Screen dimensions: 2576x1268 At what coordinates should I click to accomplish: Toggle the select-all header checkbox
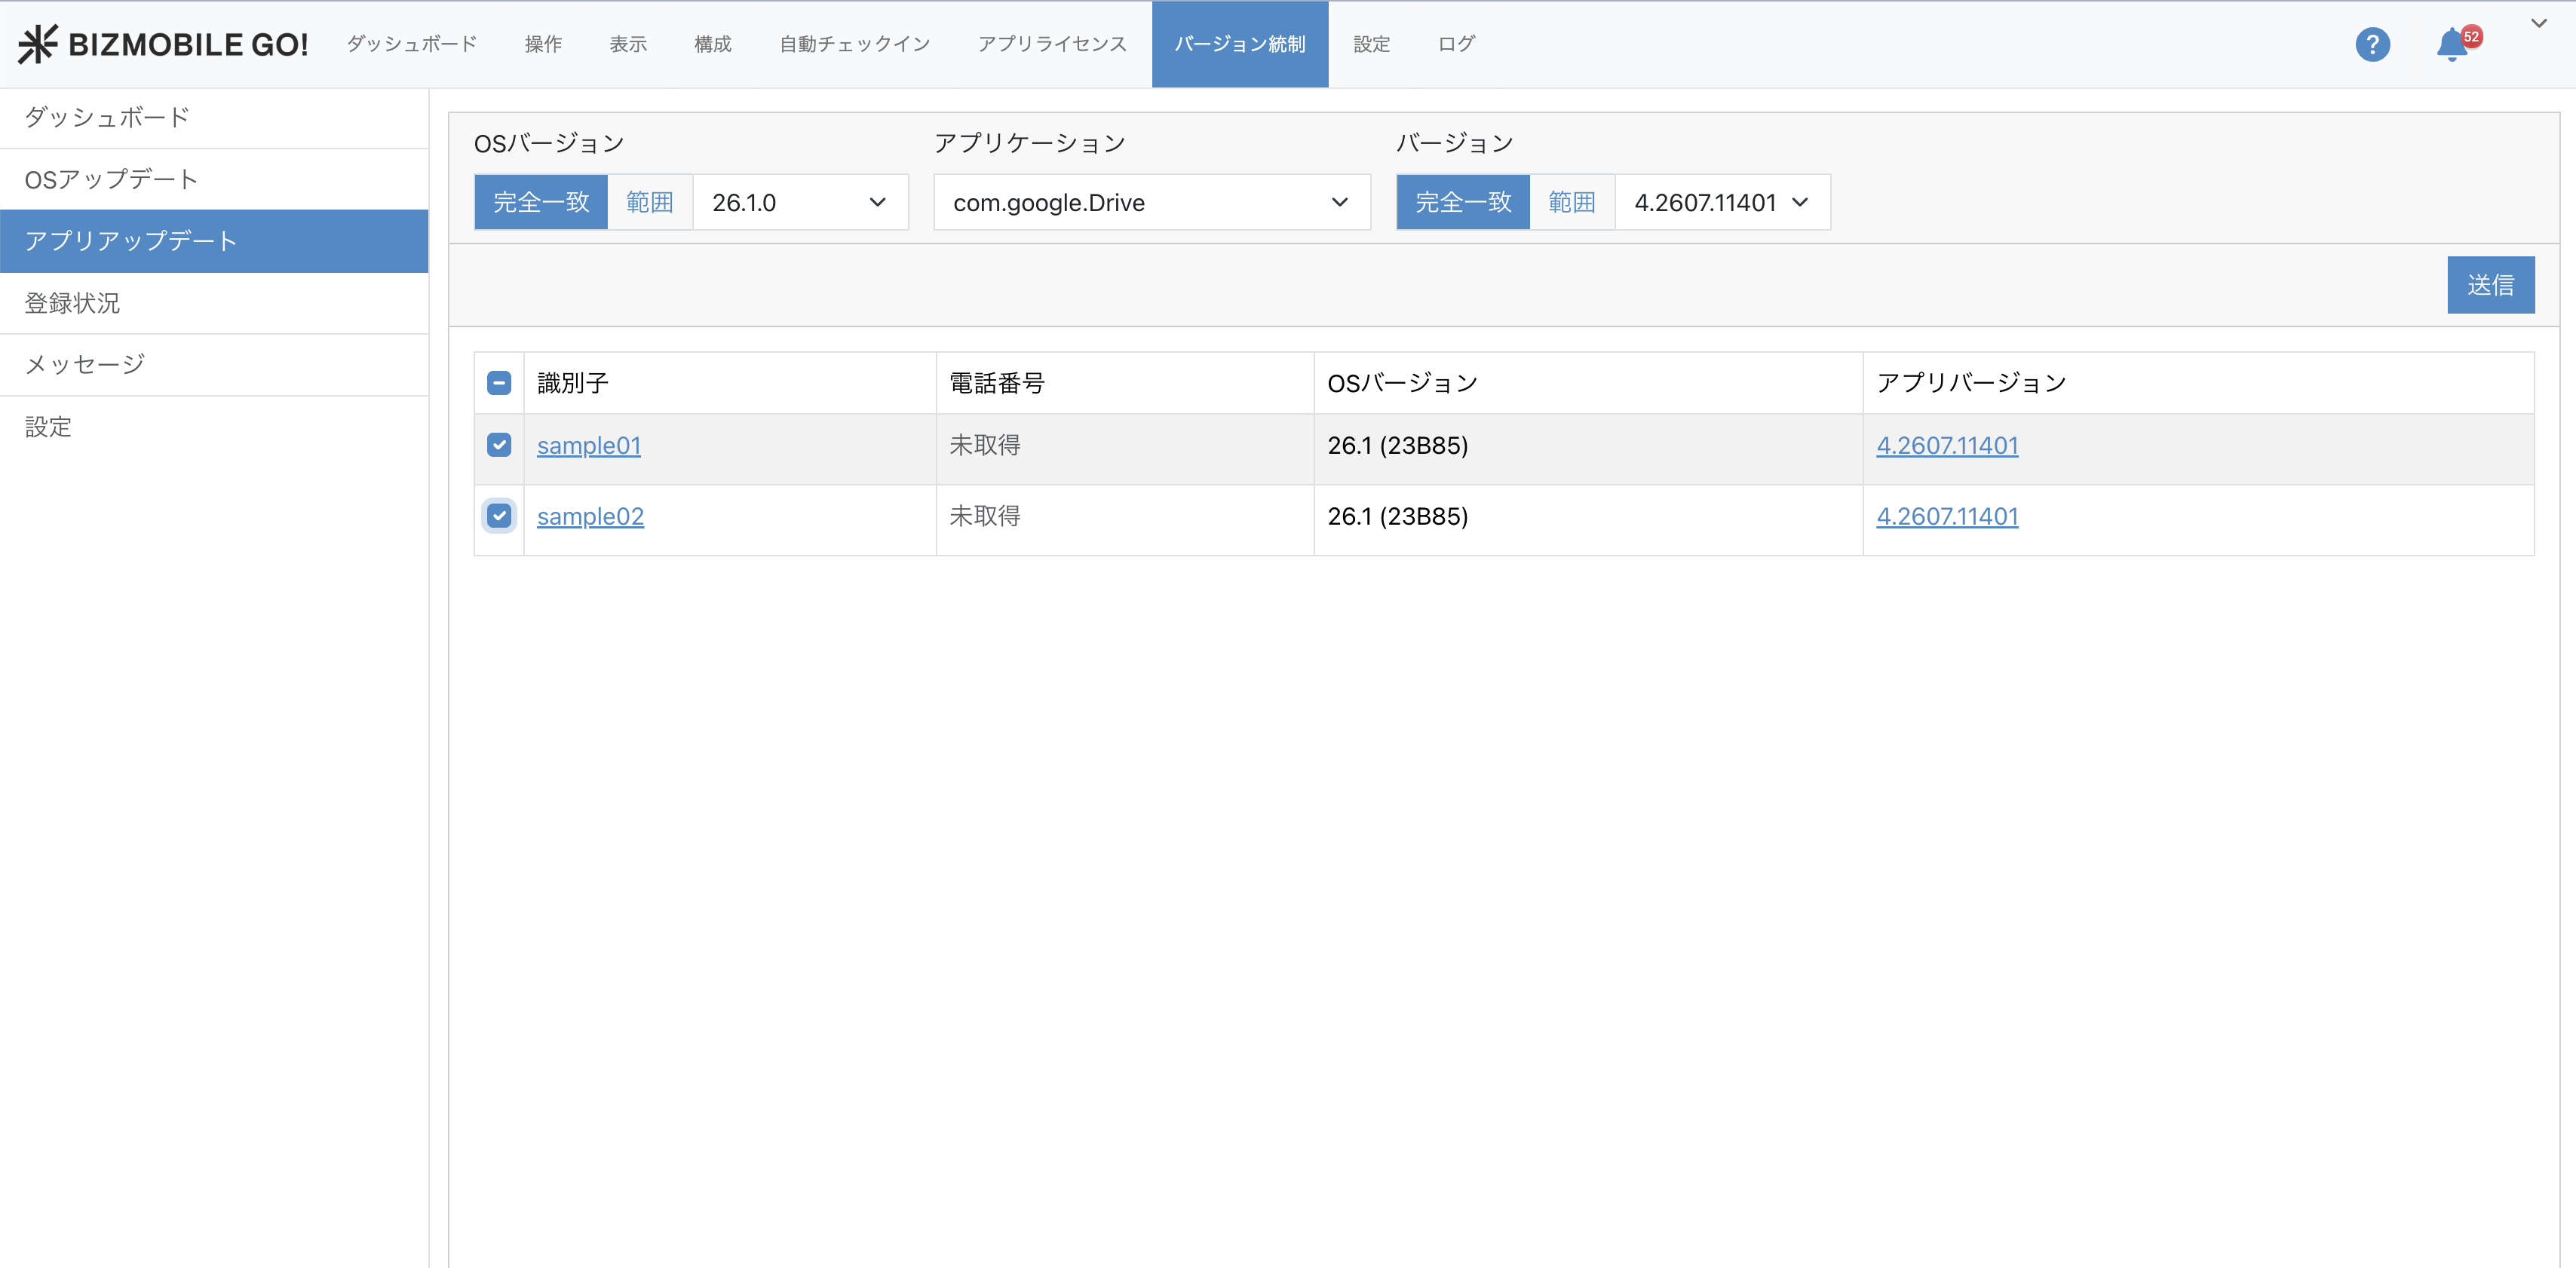click(x=499, y=383)
